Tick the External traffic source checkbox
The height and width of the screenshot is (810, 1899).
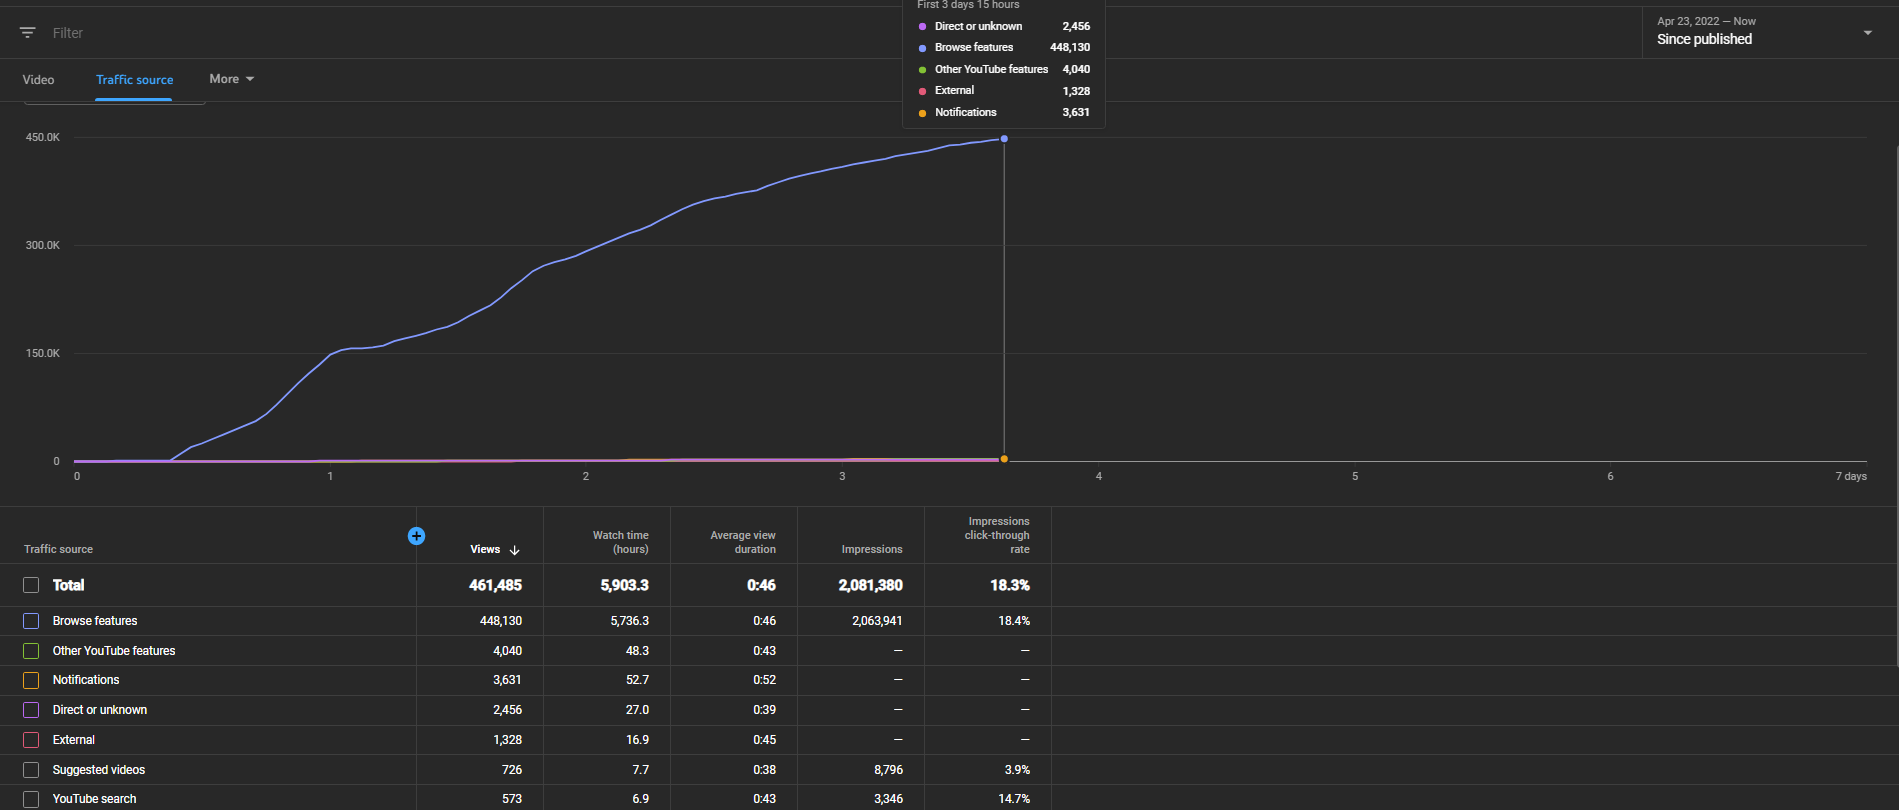(x=31, y=740)
